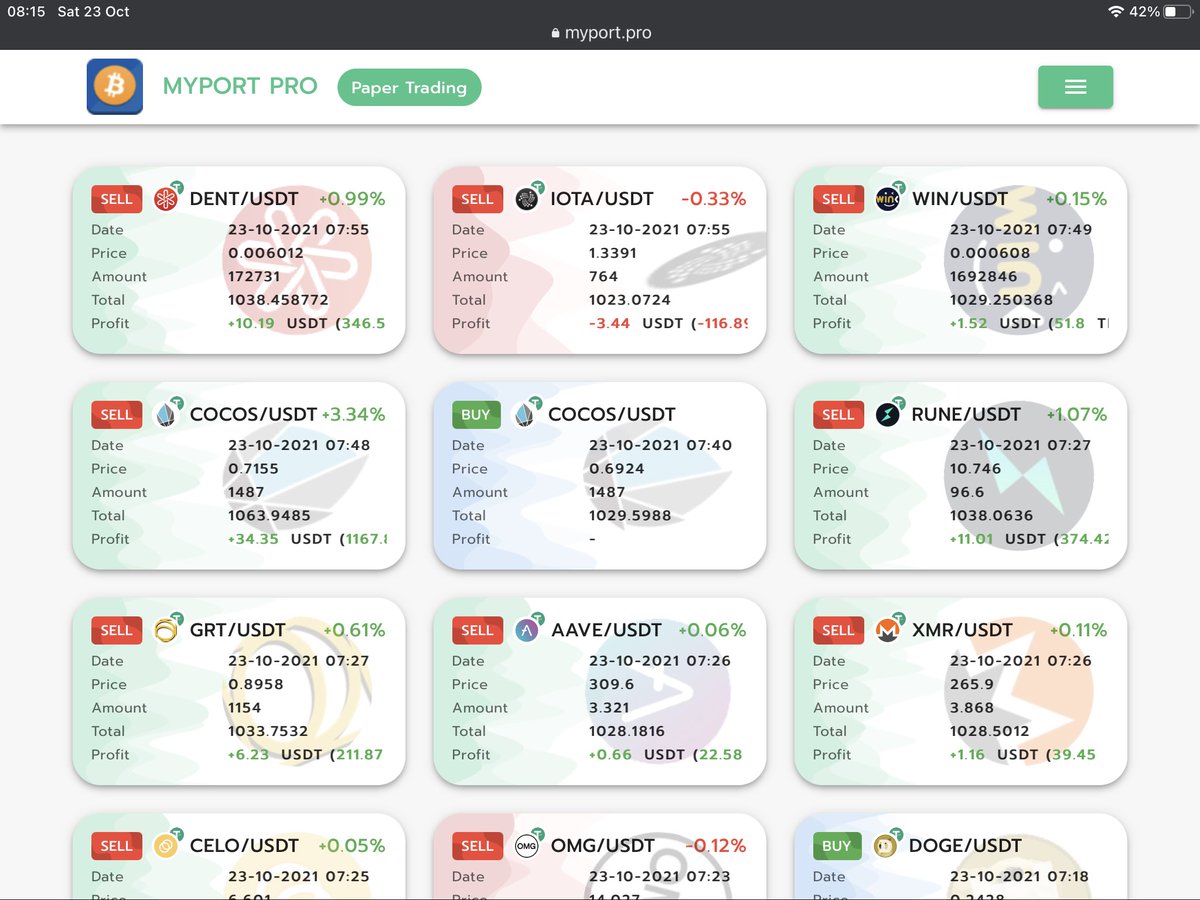This screenshot has width=1200, height=900.
Task: Click the SELL tag on XMR/USDT card
Action: point(838,630)
